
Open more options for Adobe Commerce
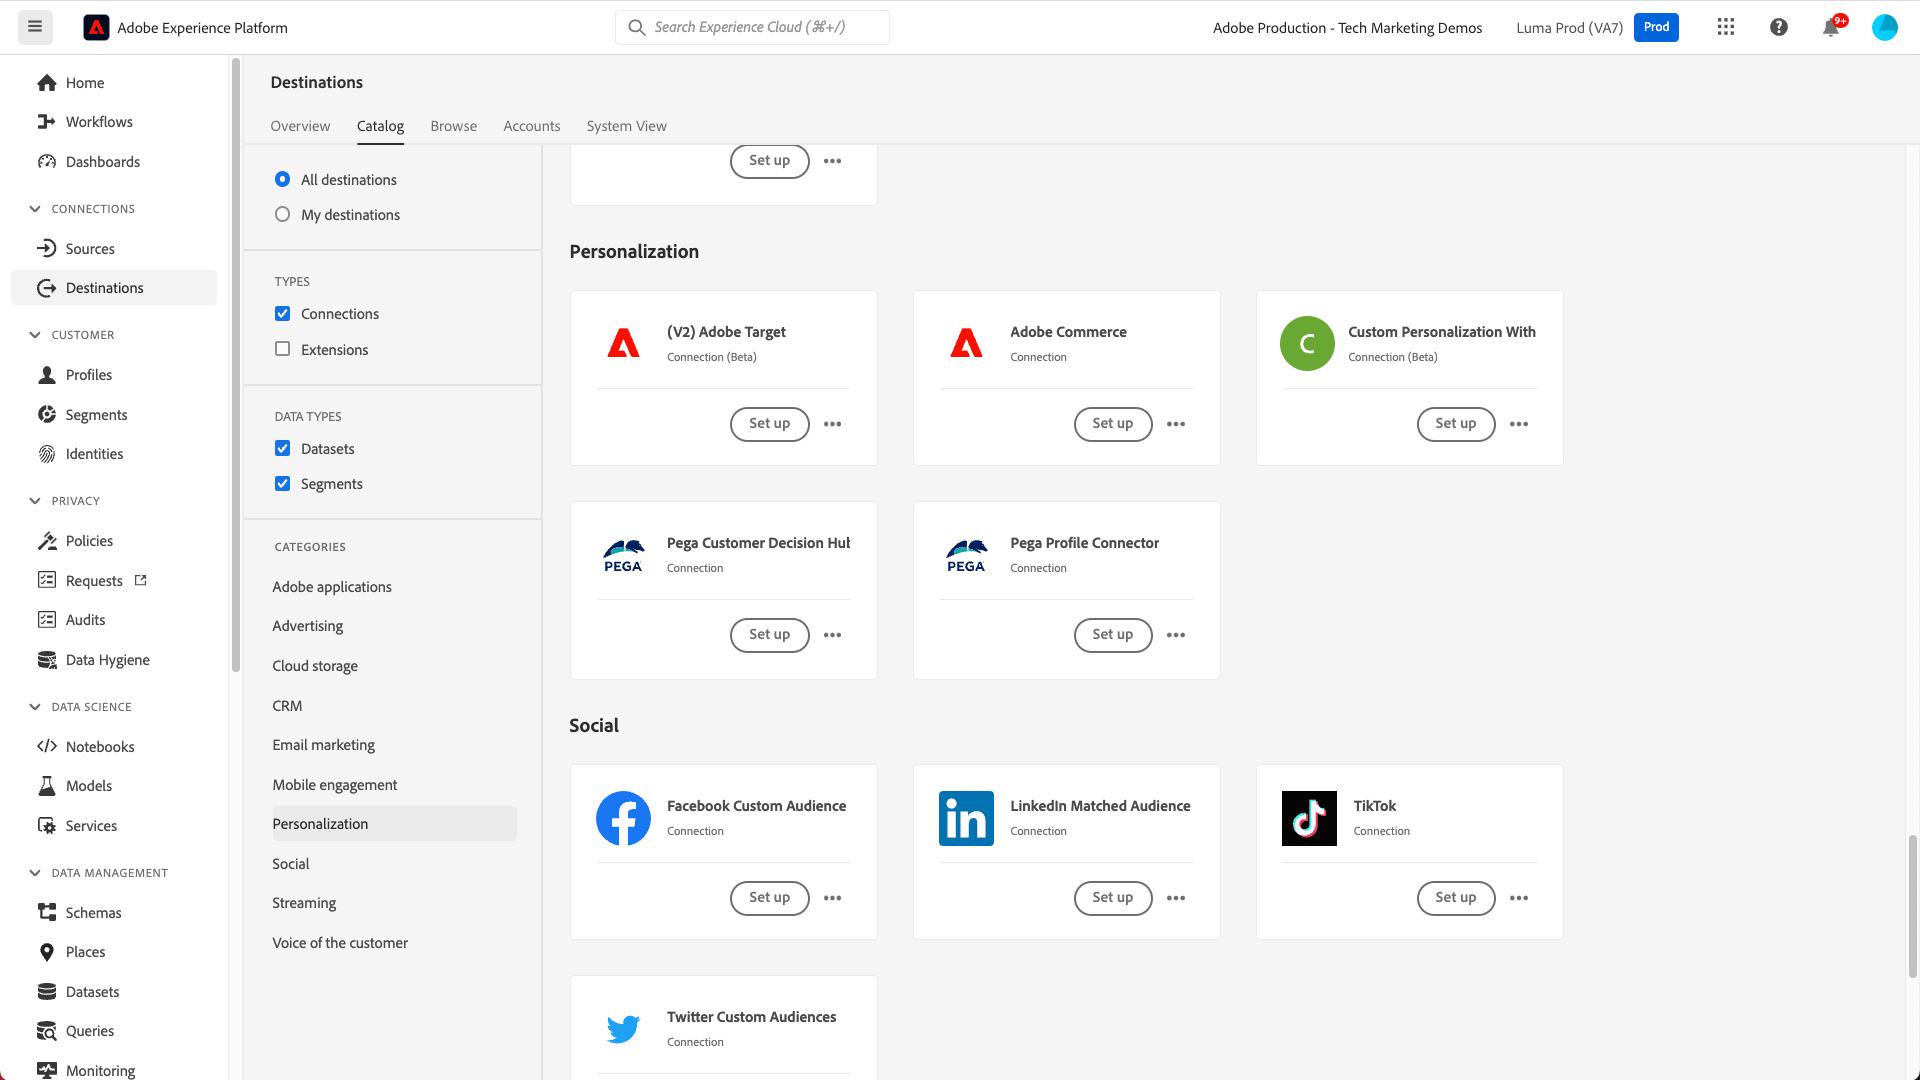tap(1176, 424)
